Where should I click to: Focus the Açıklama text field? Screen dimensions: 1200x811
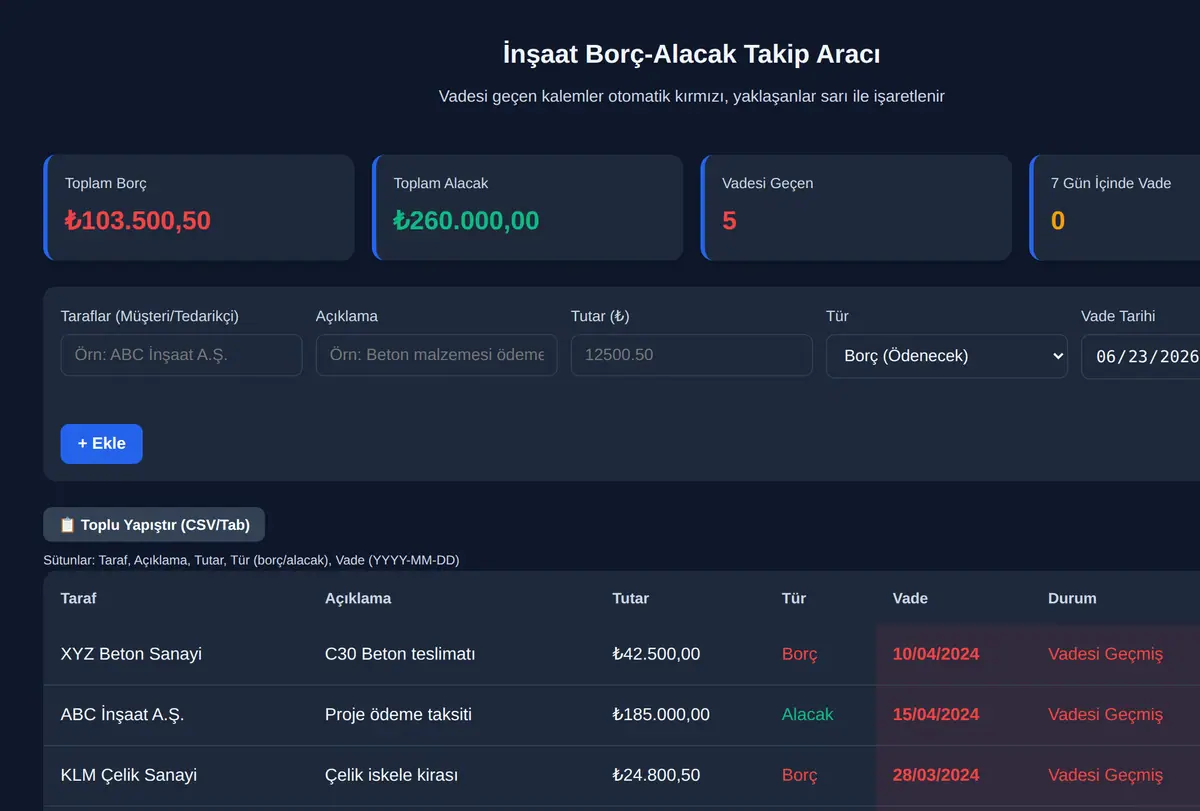click(x=437, y=355)
